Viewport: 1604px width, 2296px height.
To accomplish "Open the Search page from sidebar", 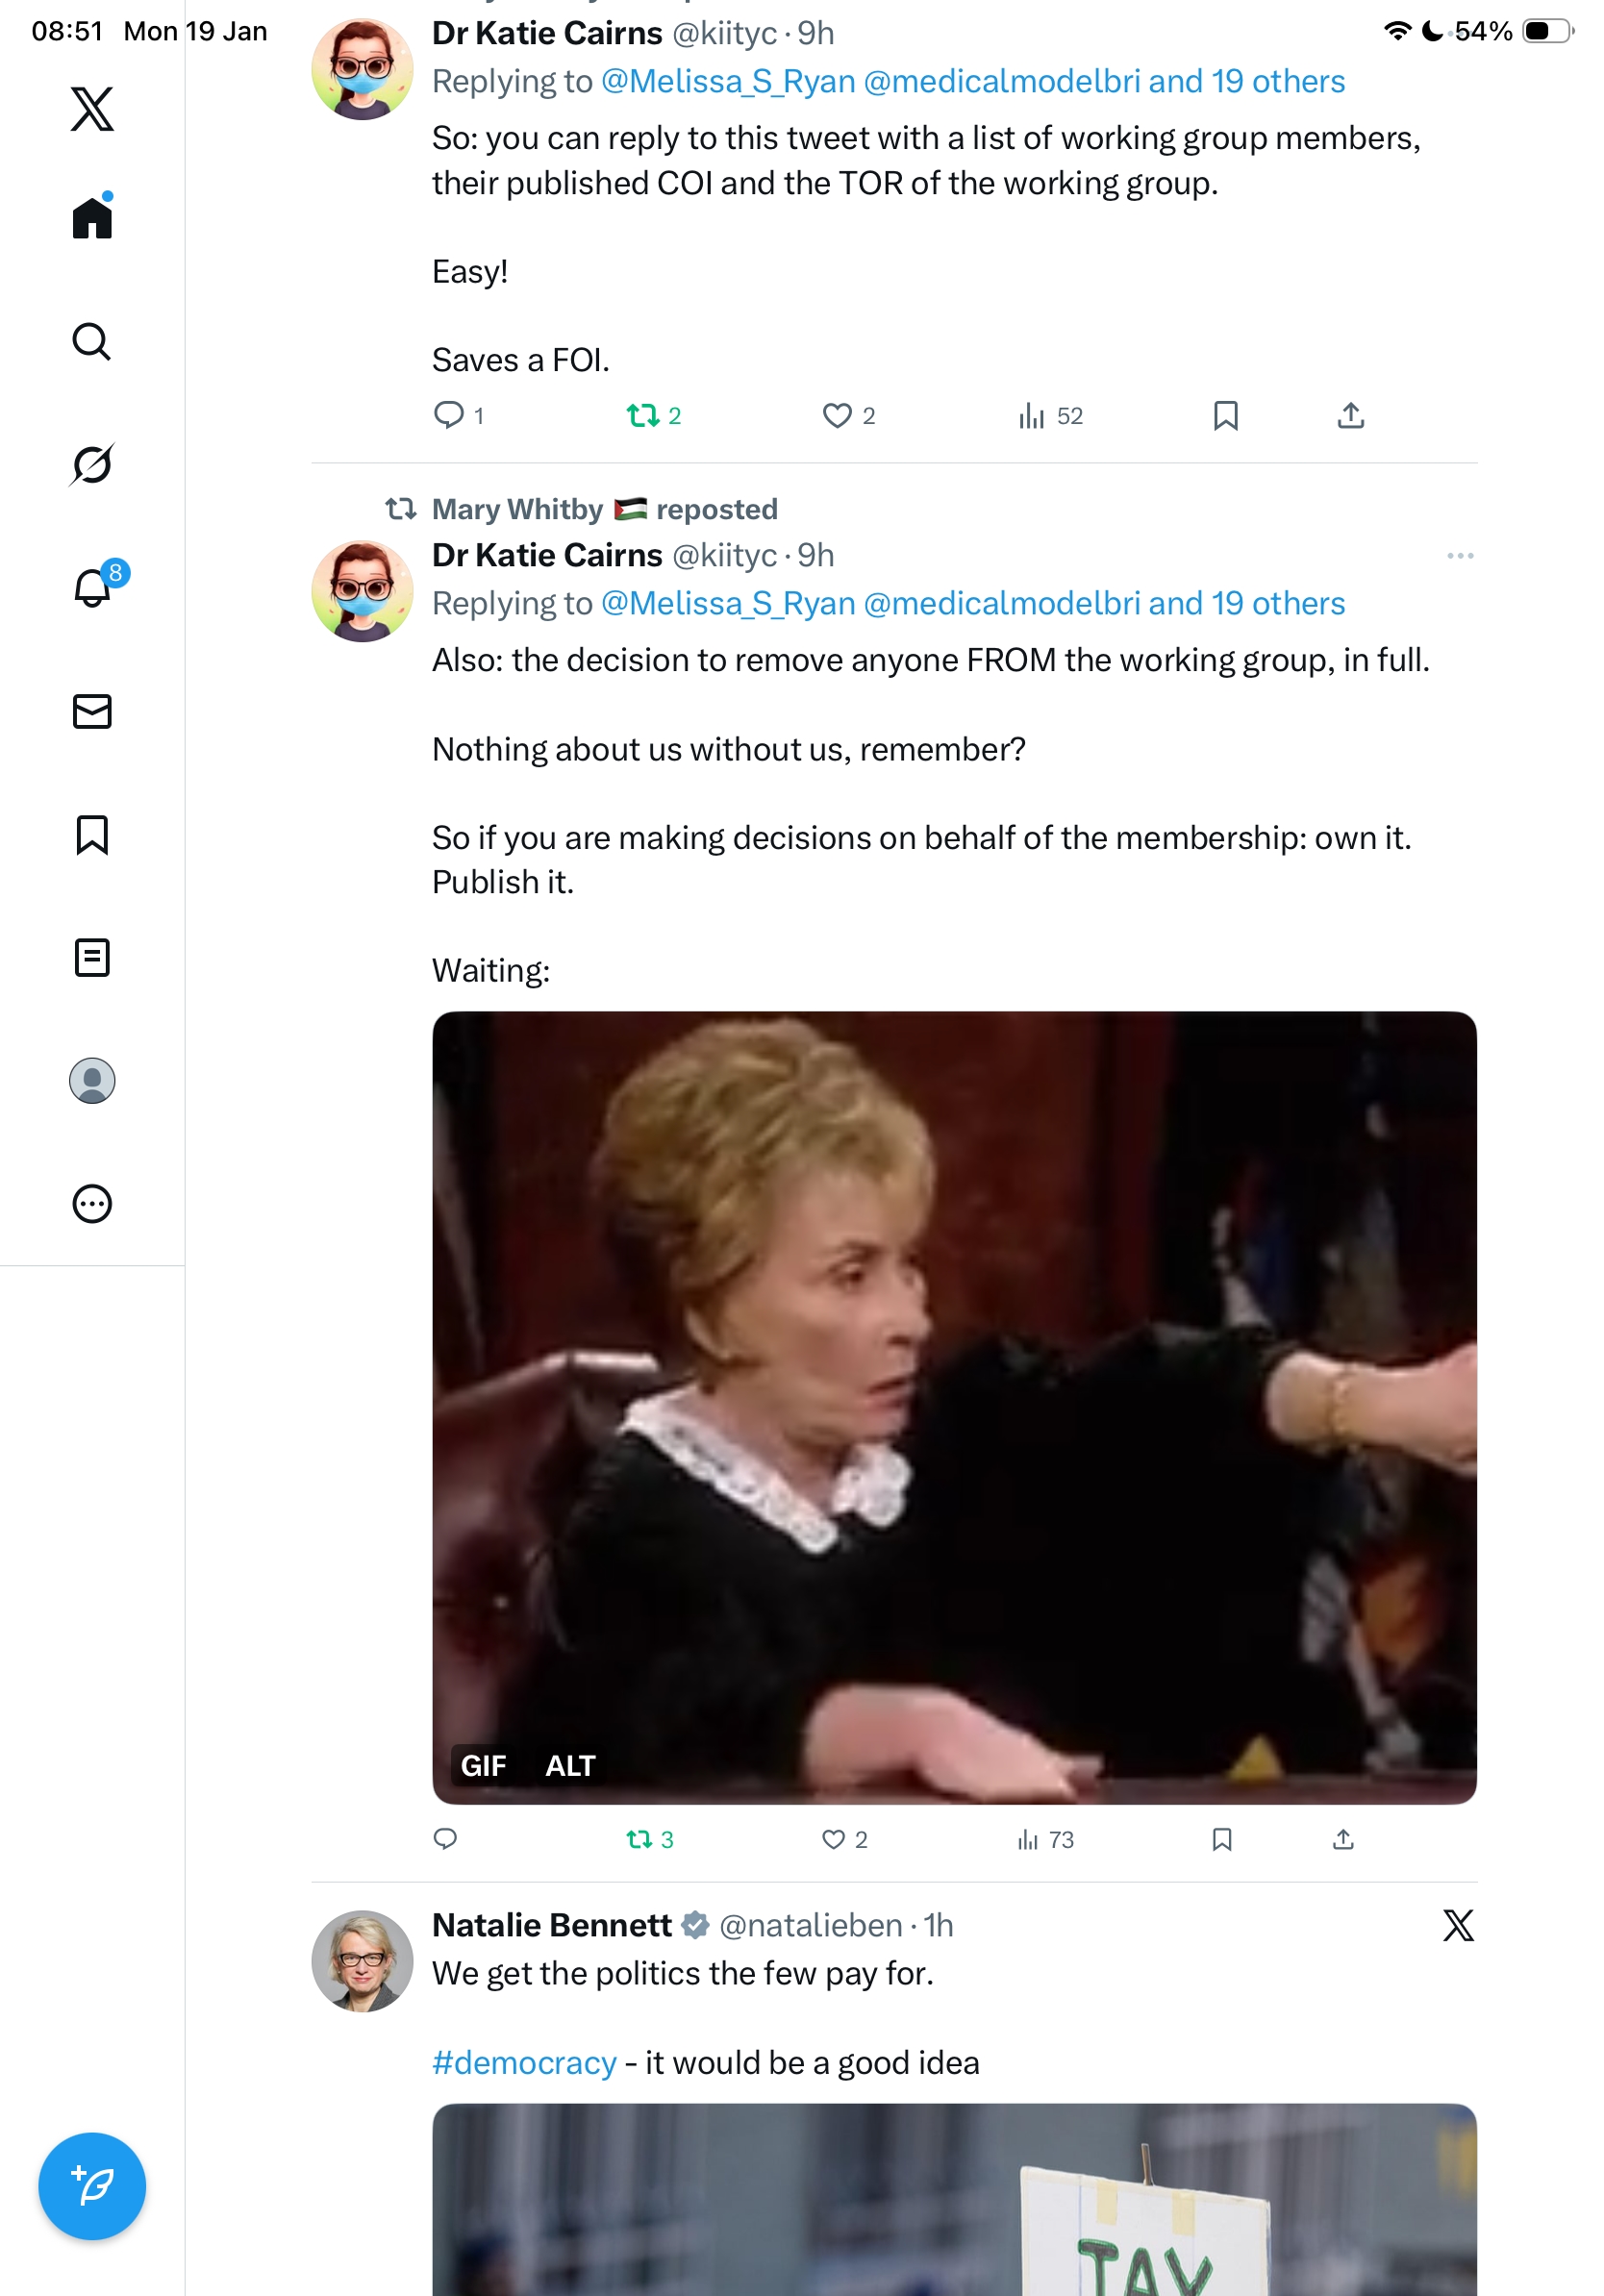I will click(92, 341).
